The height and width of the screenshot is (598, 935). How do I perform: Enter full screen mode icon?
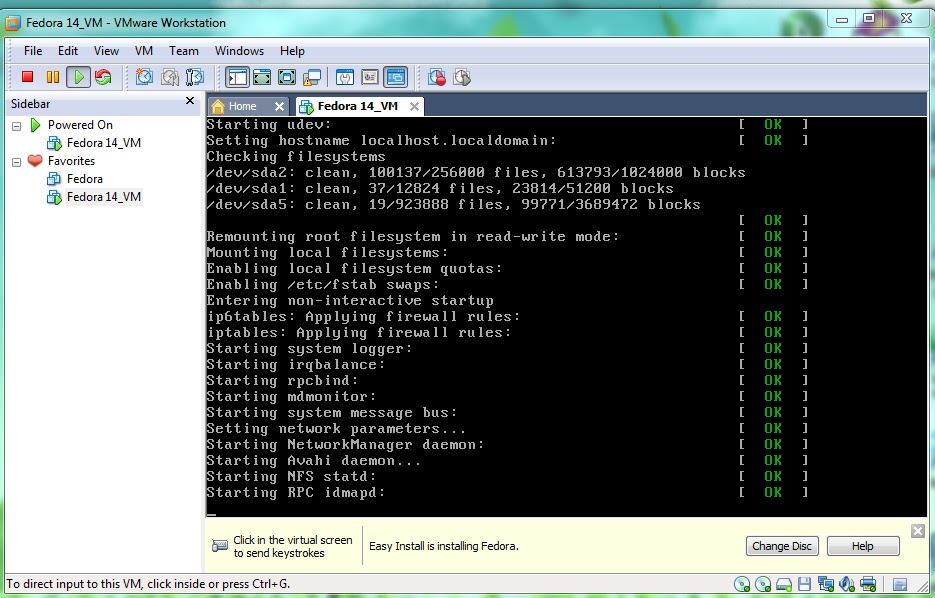pos(287,77)
